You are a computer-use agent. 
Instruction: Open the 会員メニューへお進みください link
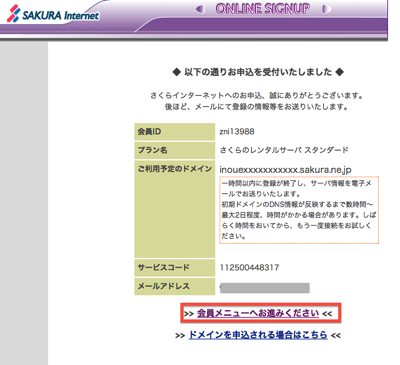(258, 313)
